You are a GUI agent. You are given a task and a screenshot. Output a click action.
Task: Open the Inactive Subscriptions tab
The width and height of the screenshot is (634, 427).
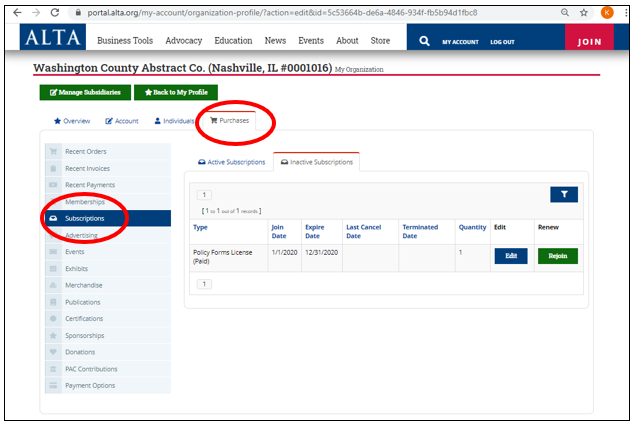(317, 162)
